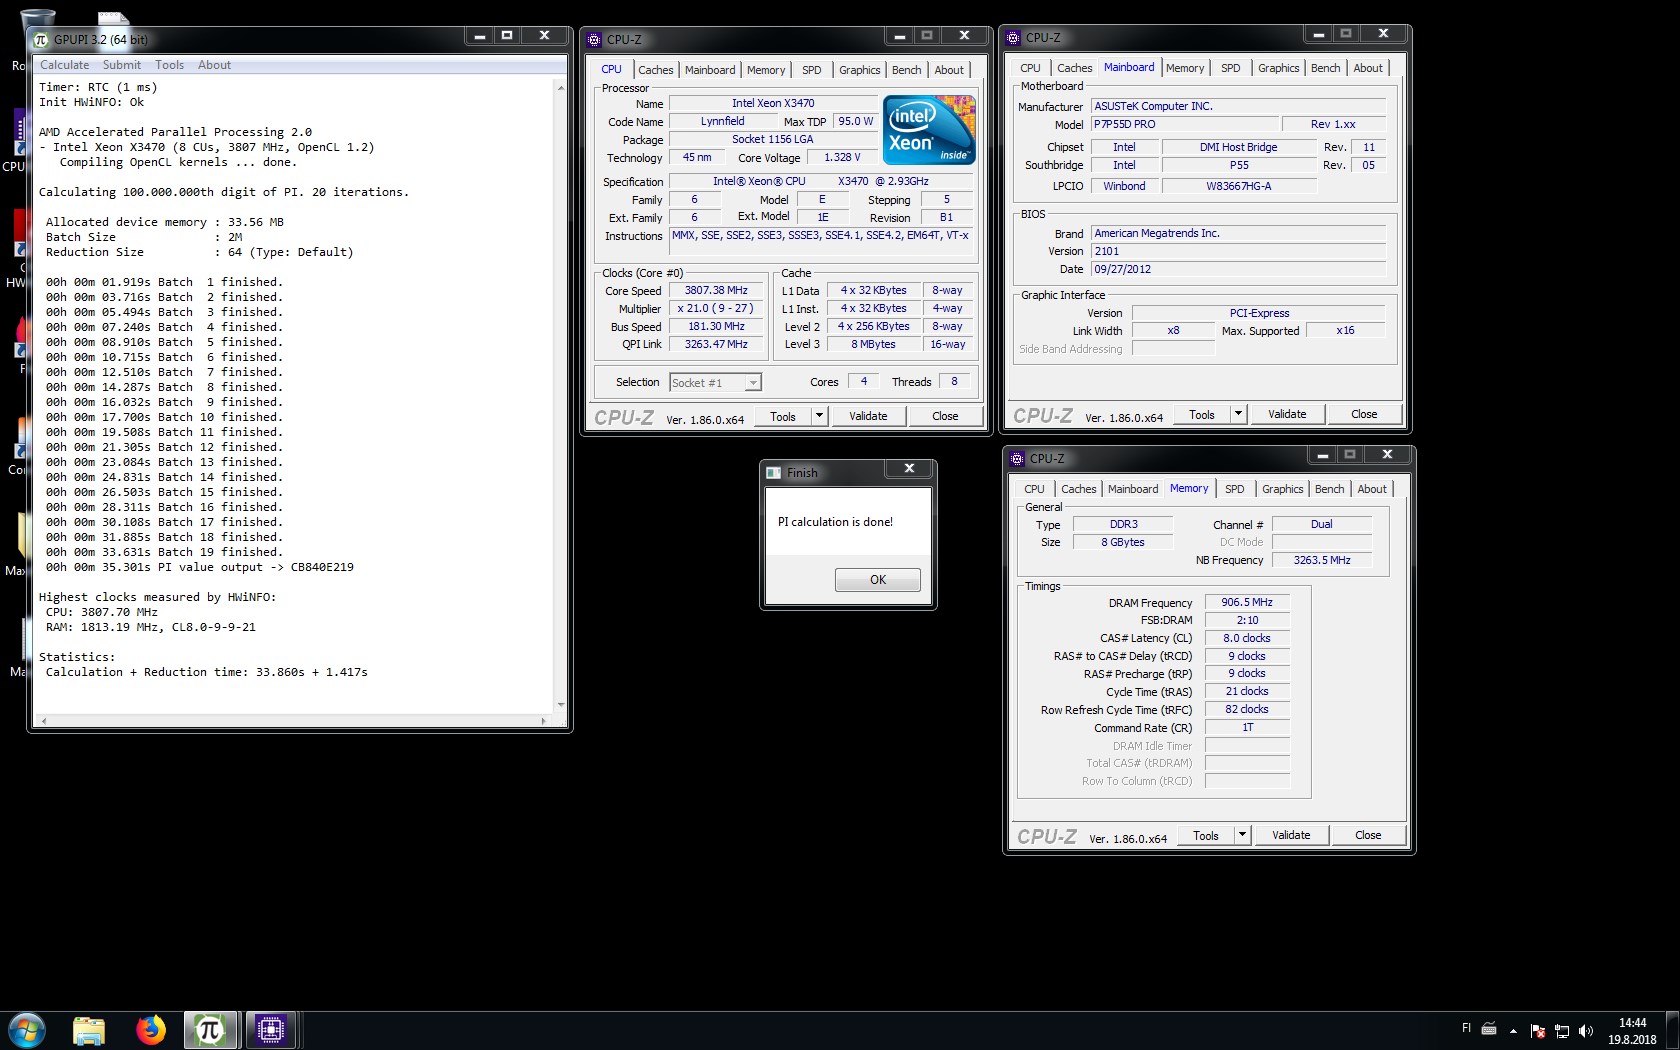The image size is (1680, 1050).
Task: Open Start menu Windows orb
Action: pos(27,1030)
